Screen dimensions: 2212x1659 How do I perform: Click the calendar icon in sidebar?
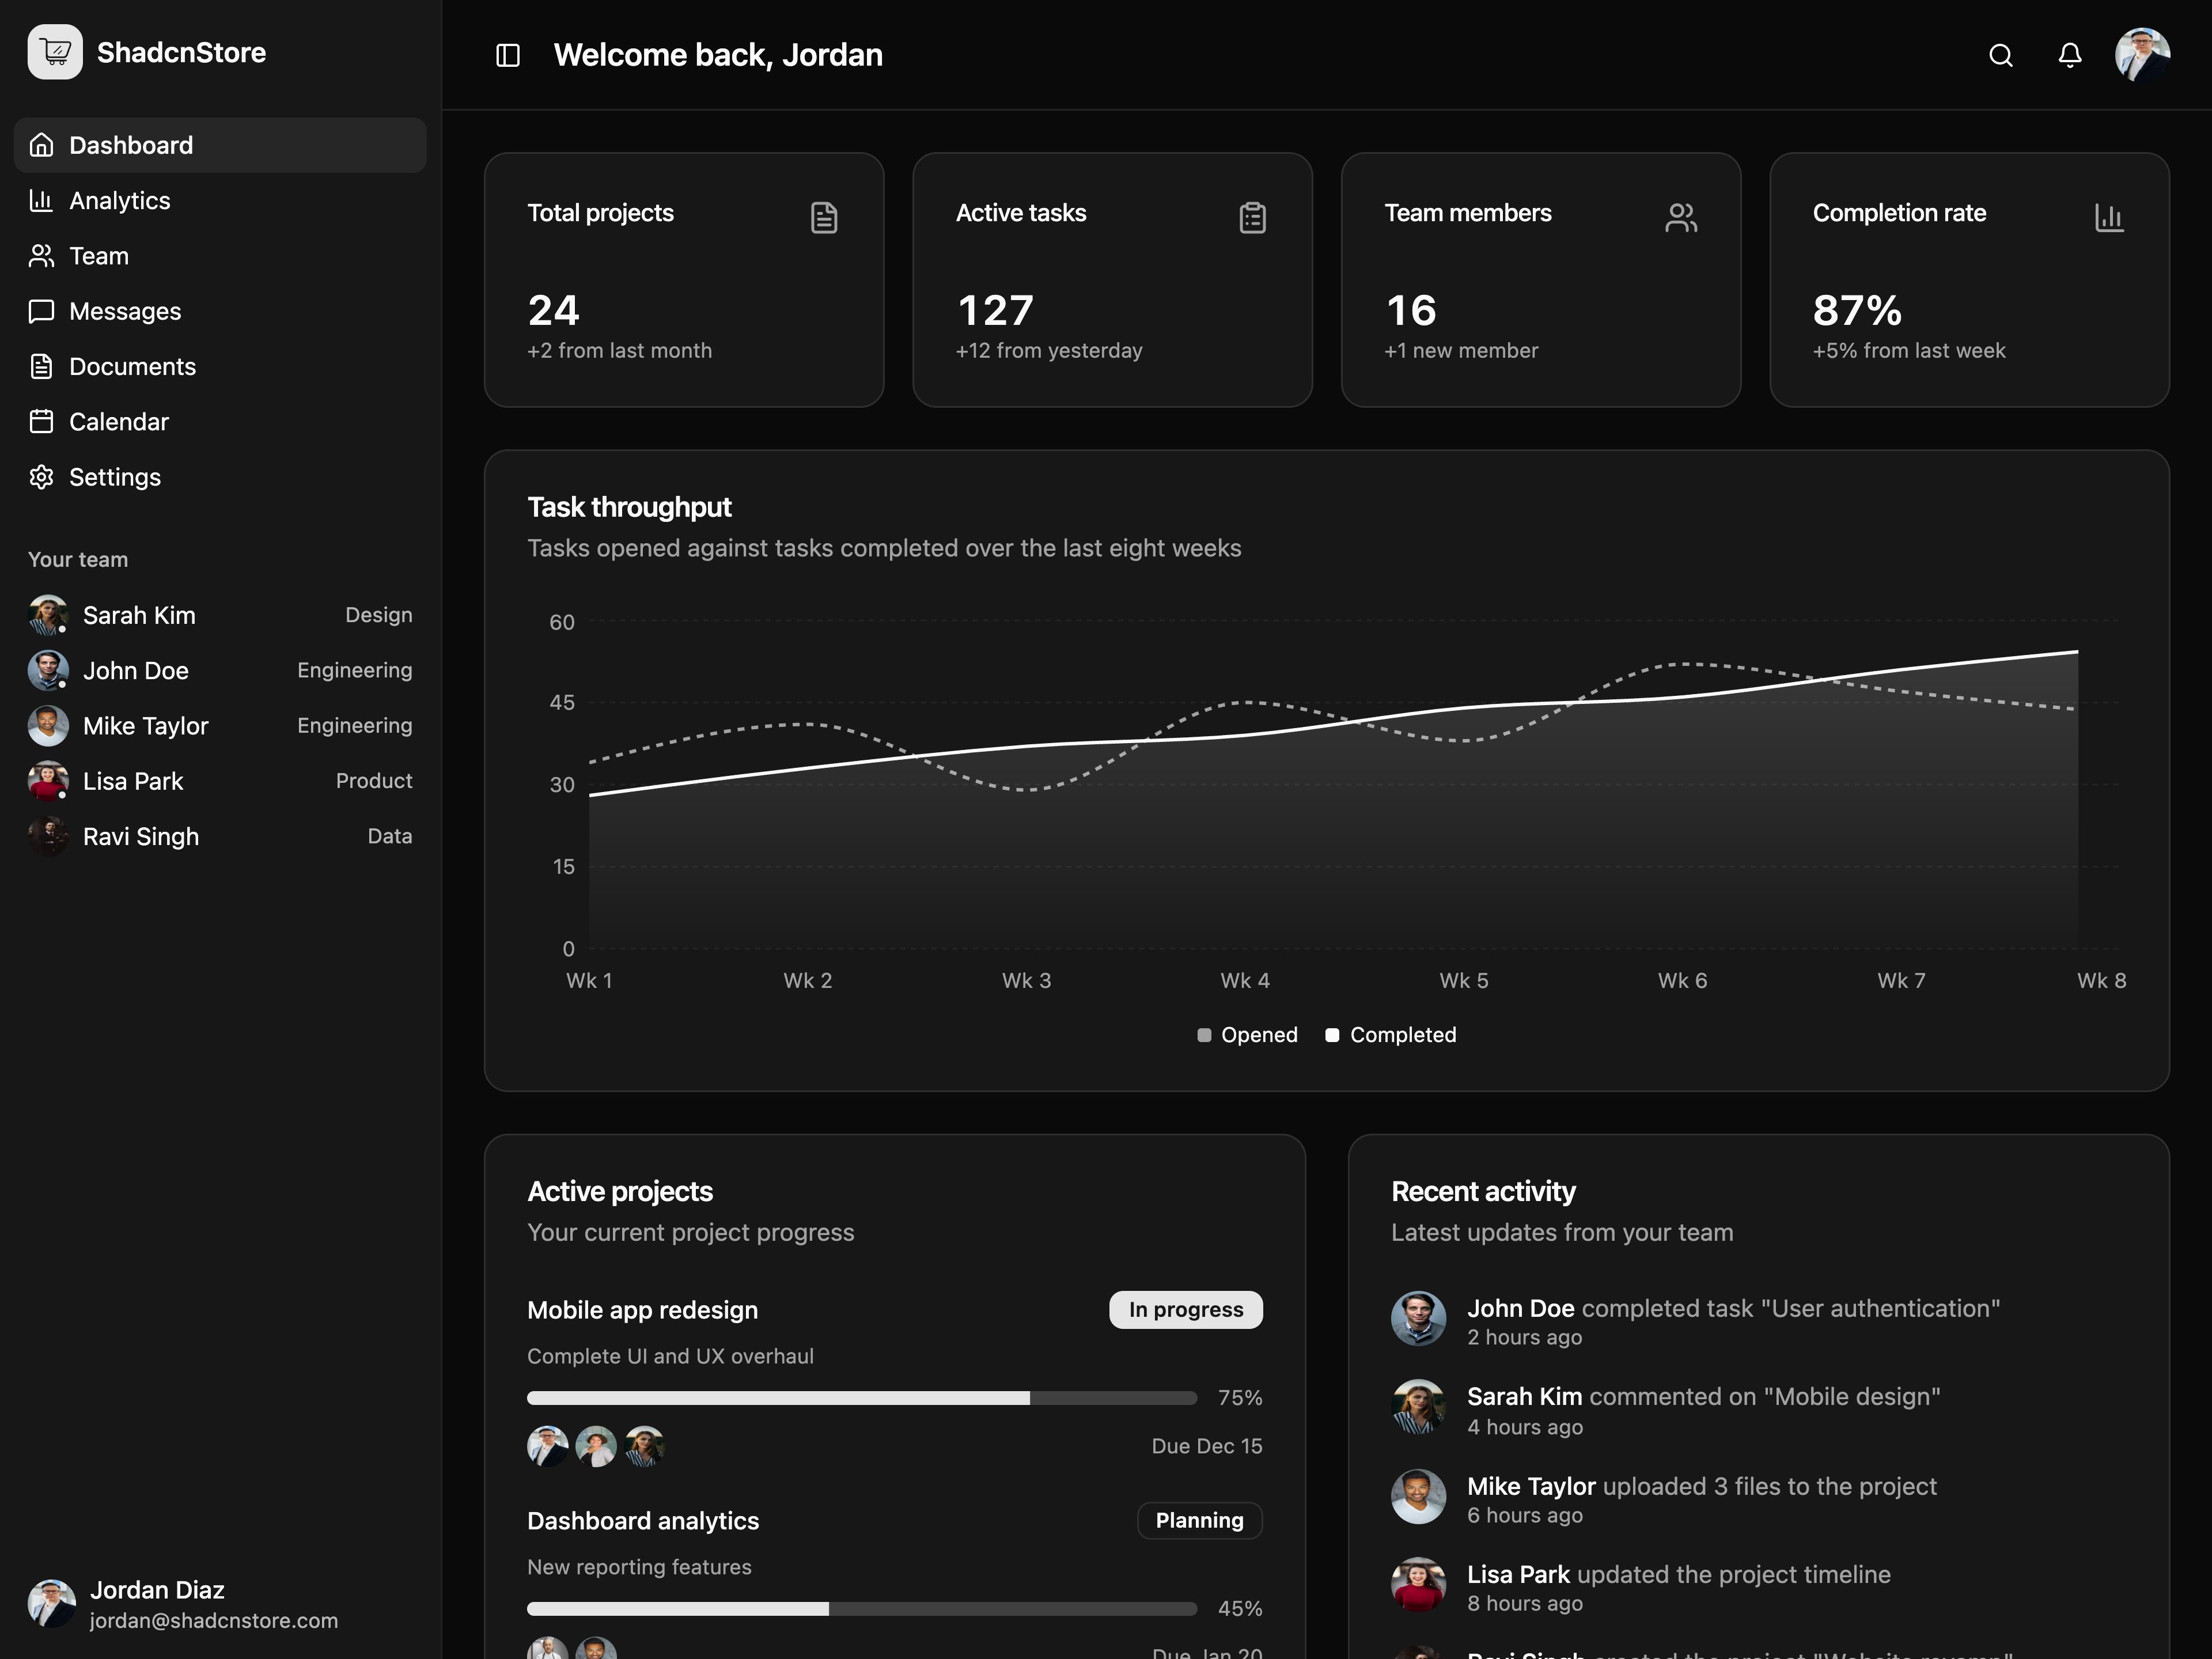(x=41, y=421)
